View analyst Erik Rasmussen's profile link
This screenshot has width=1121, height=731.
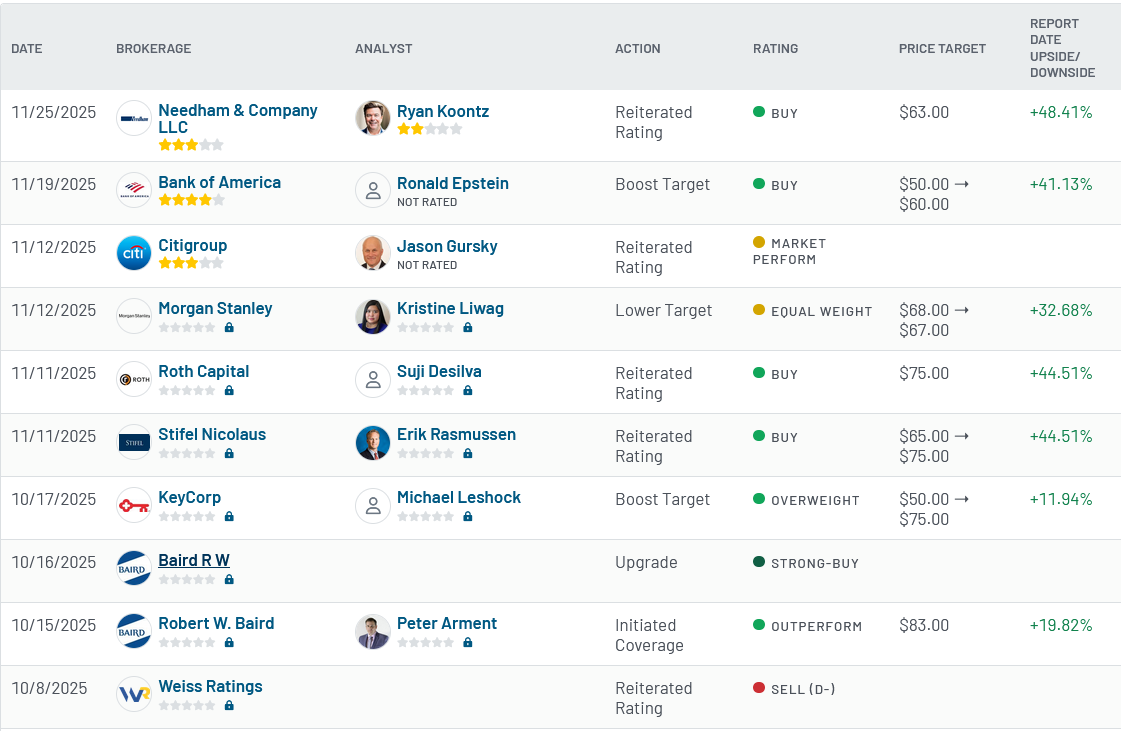[456, 434]
